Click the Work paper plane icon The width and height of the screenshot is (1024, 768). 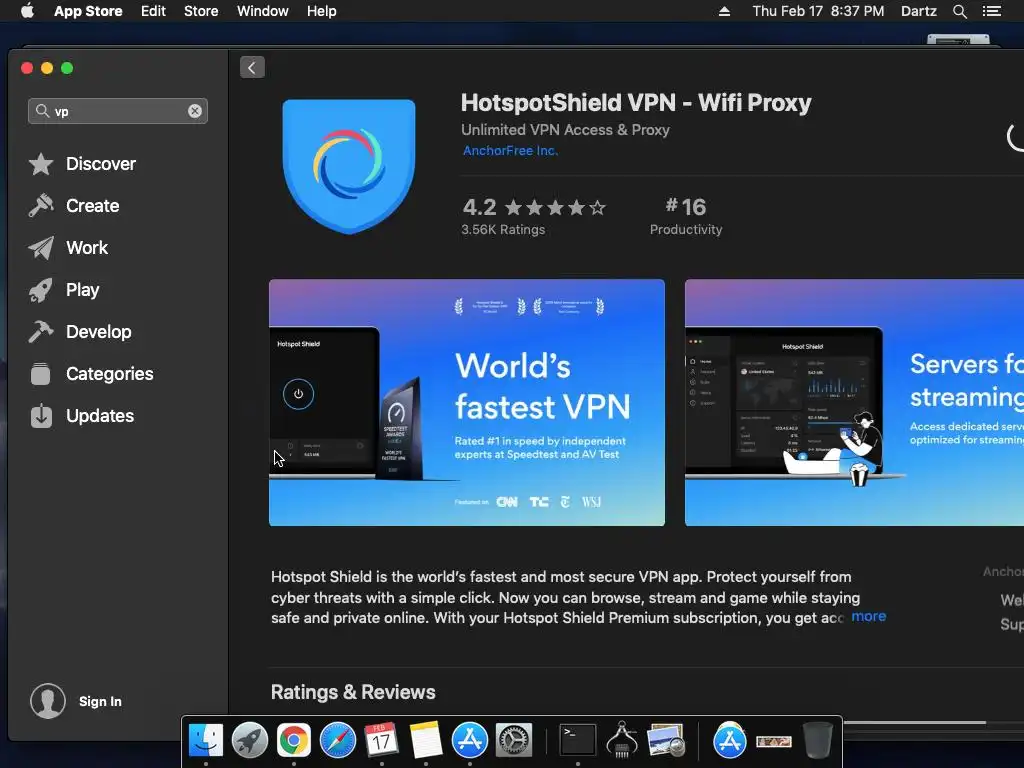(41, 248)
